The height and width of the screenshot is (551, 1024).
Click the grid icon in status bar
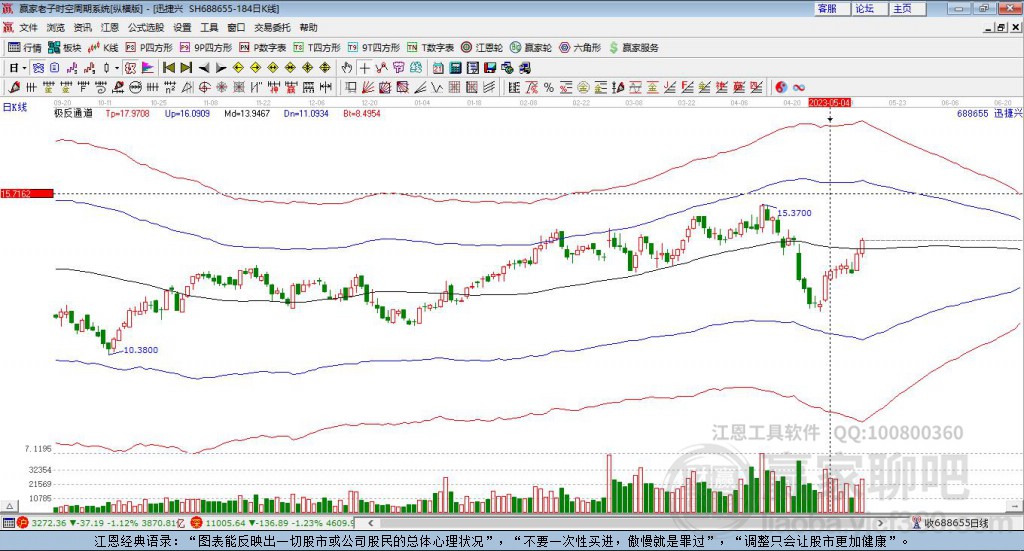[8, 522]
